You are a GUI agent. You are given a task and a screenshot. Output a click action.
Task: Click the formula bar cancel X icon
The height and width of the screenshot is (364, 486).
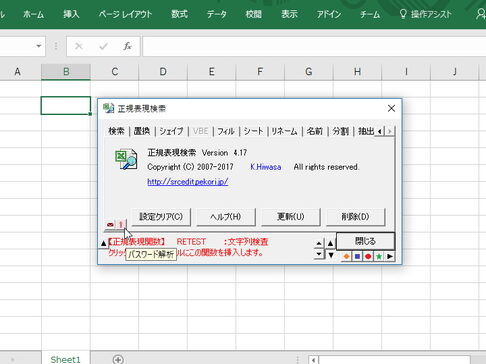pos(79,46)
